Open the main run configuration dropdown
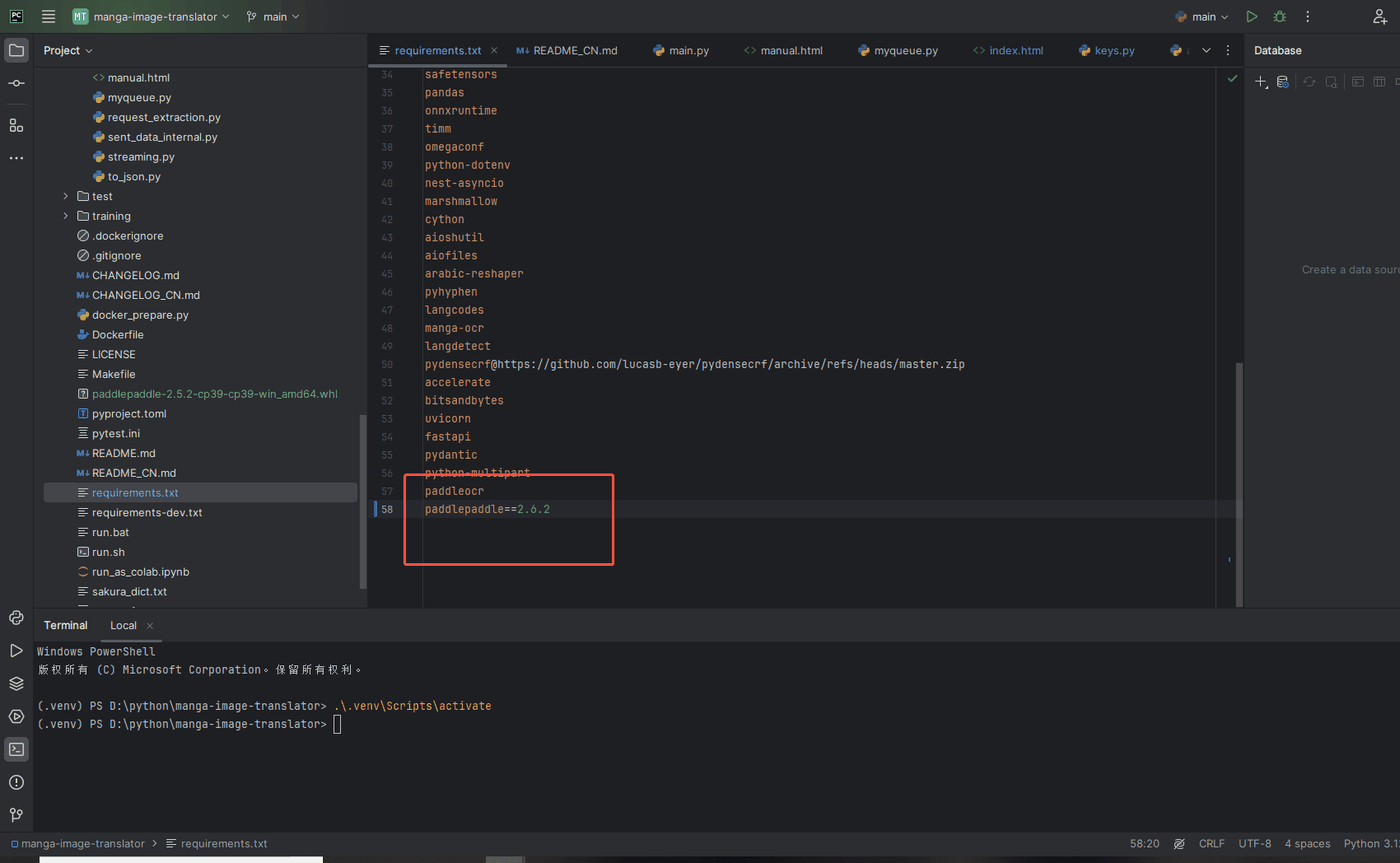 point(1201,17)
